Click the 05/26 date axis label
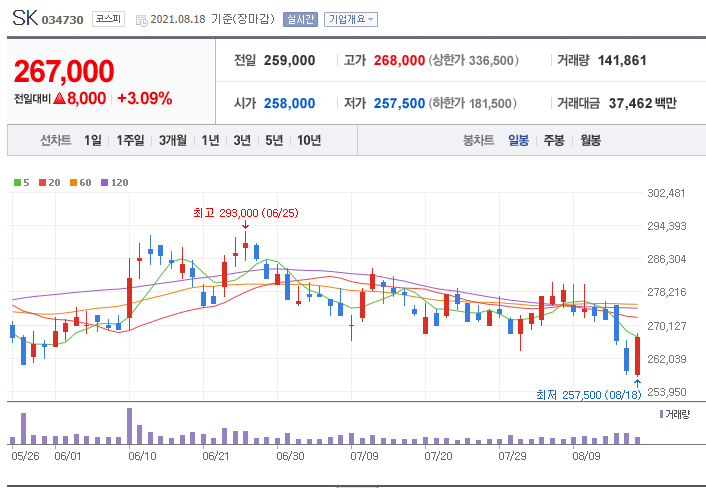706x488 pixels. pos(25,456)
